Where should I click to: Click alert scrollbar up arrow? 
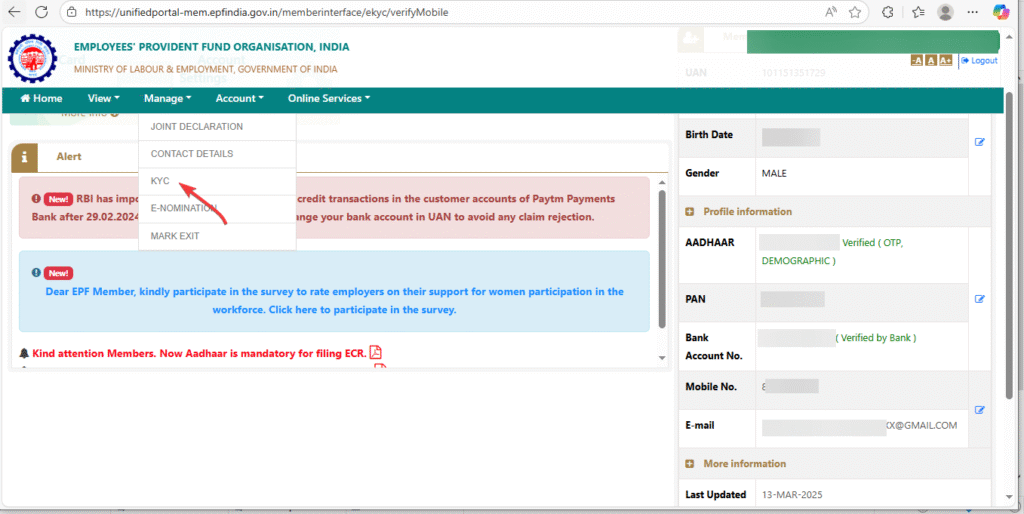[662, 183]
